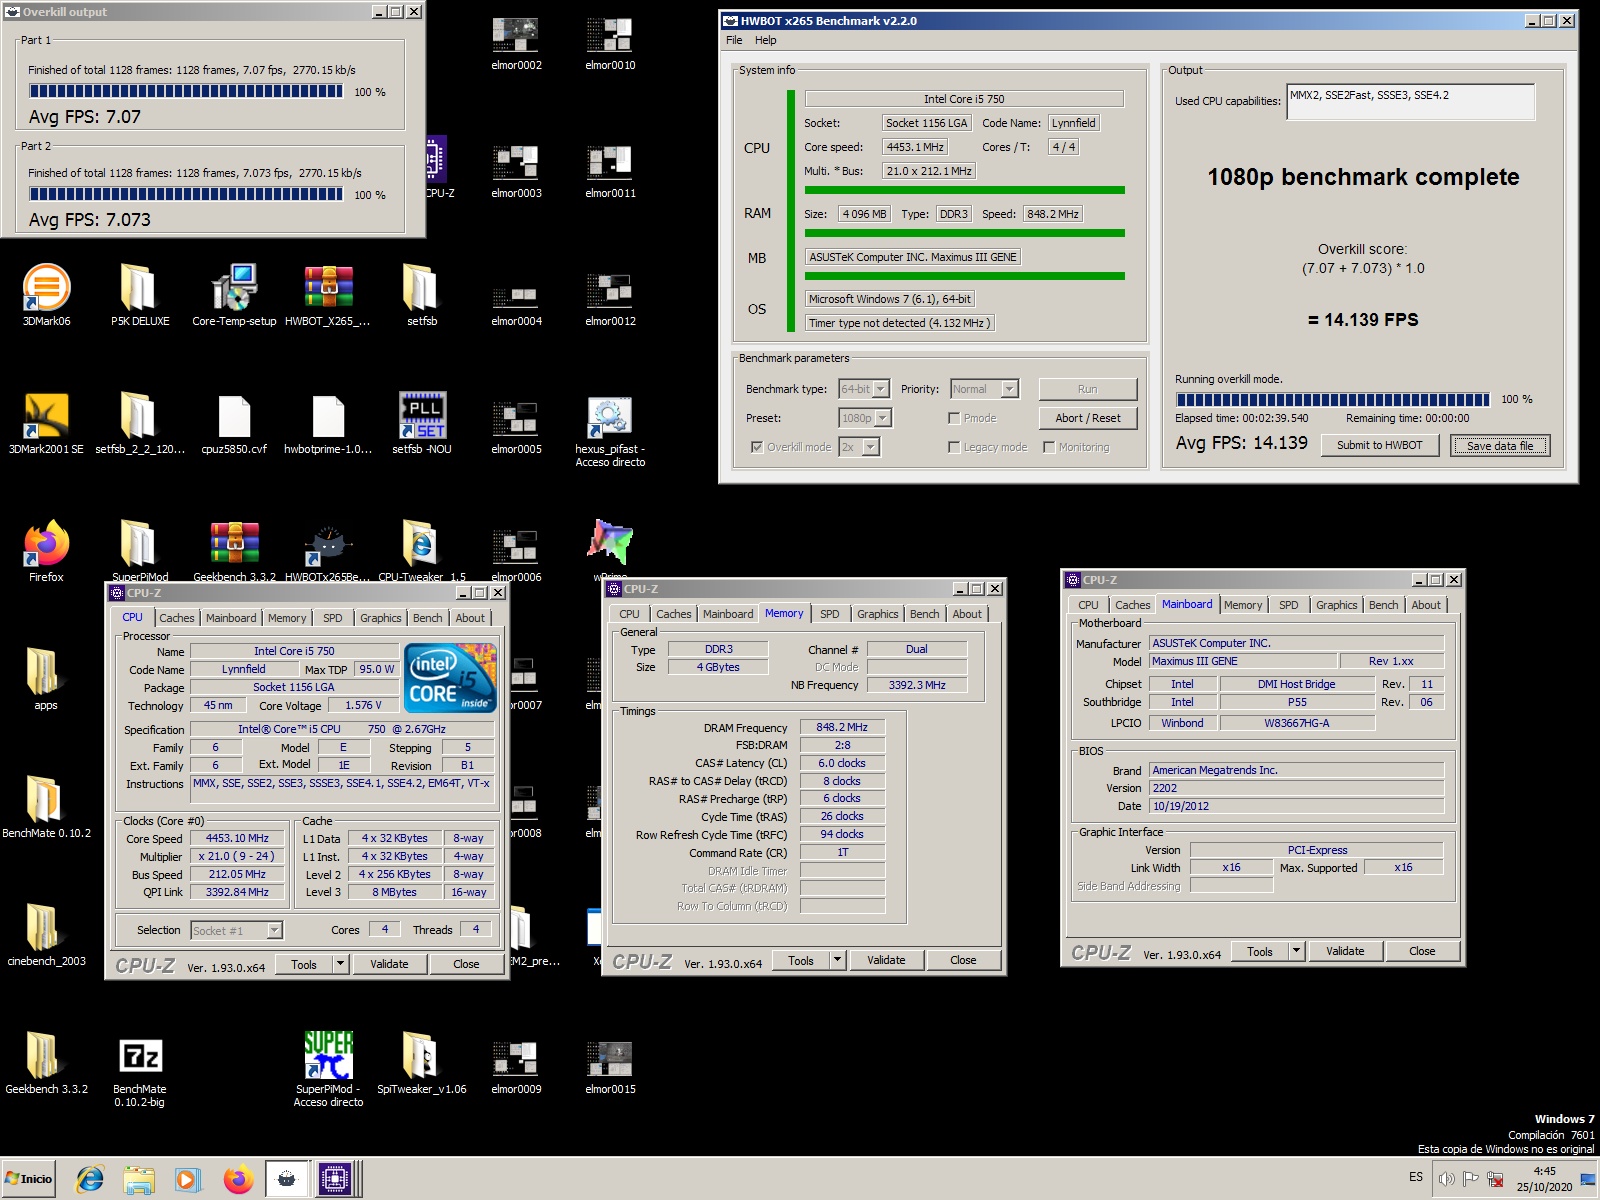The height and width of the screenshot is (1200, 1600).
Task: Switch to SPD tab in Memory window
Action: point(829,614)
